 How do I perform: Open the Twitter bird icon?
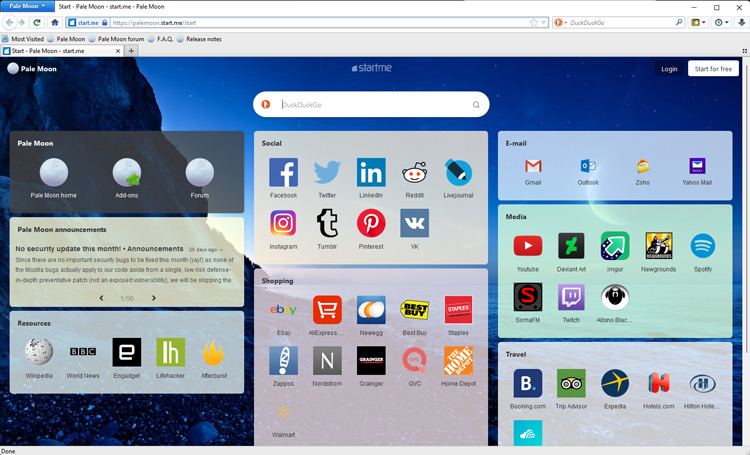(x=327, y=172)
